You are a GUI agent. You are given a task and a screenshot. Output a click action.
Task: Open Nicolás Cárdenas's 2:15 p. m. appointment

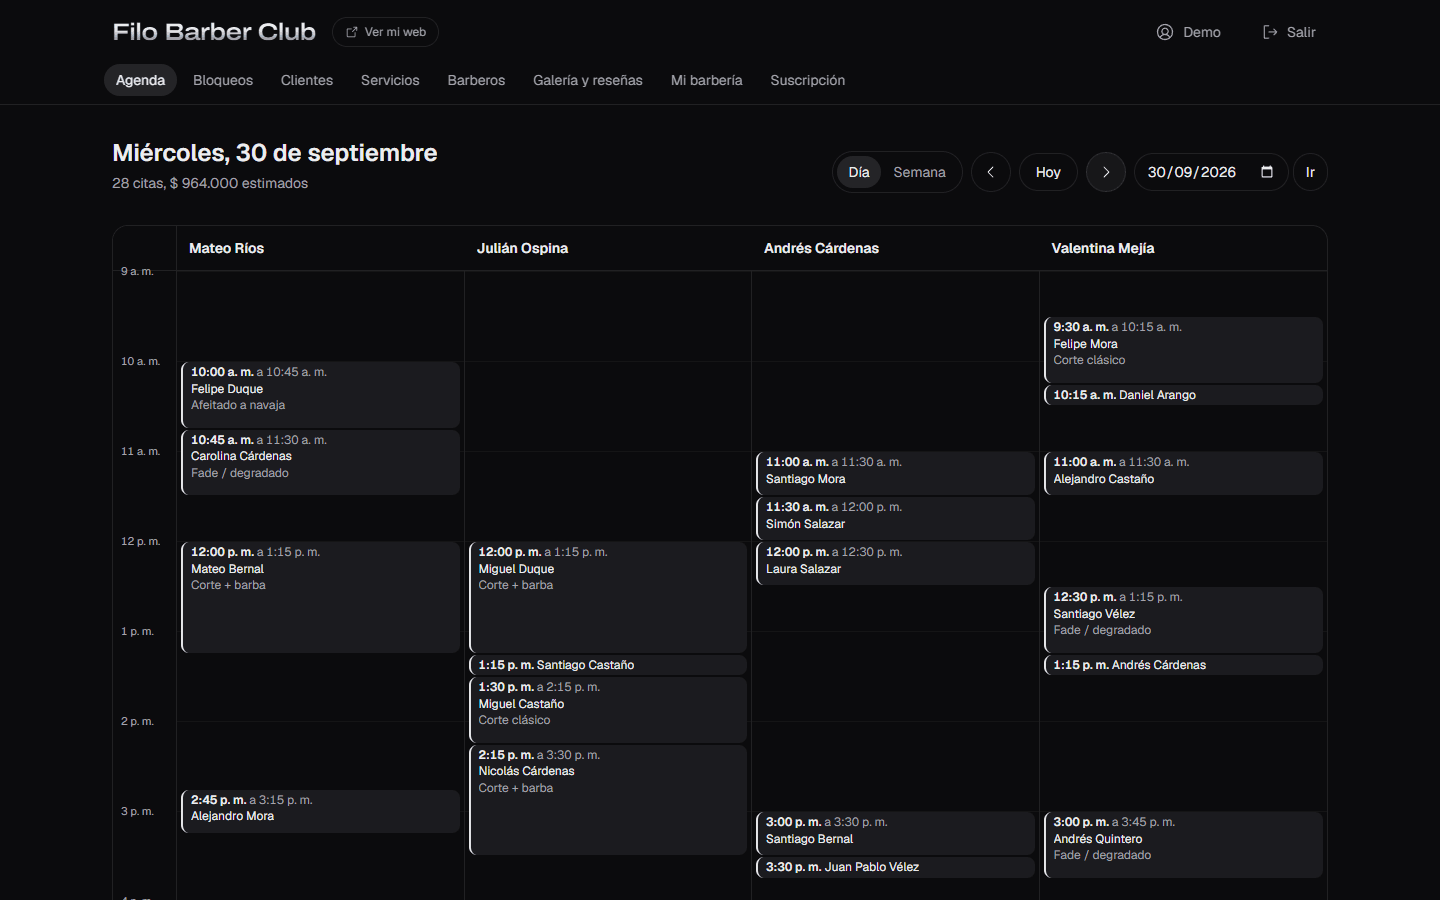pyautogui.click(x=608, y=800)
